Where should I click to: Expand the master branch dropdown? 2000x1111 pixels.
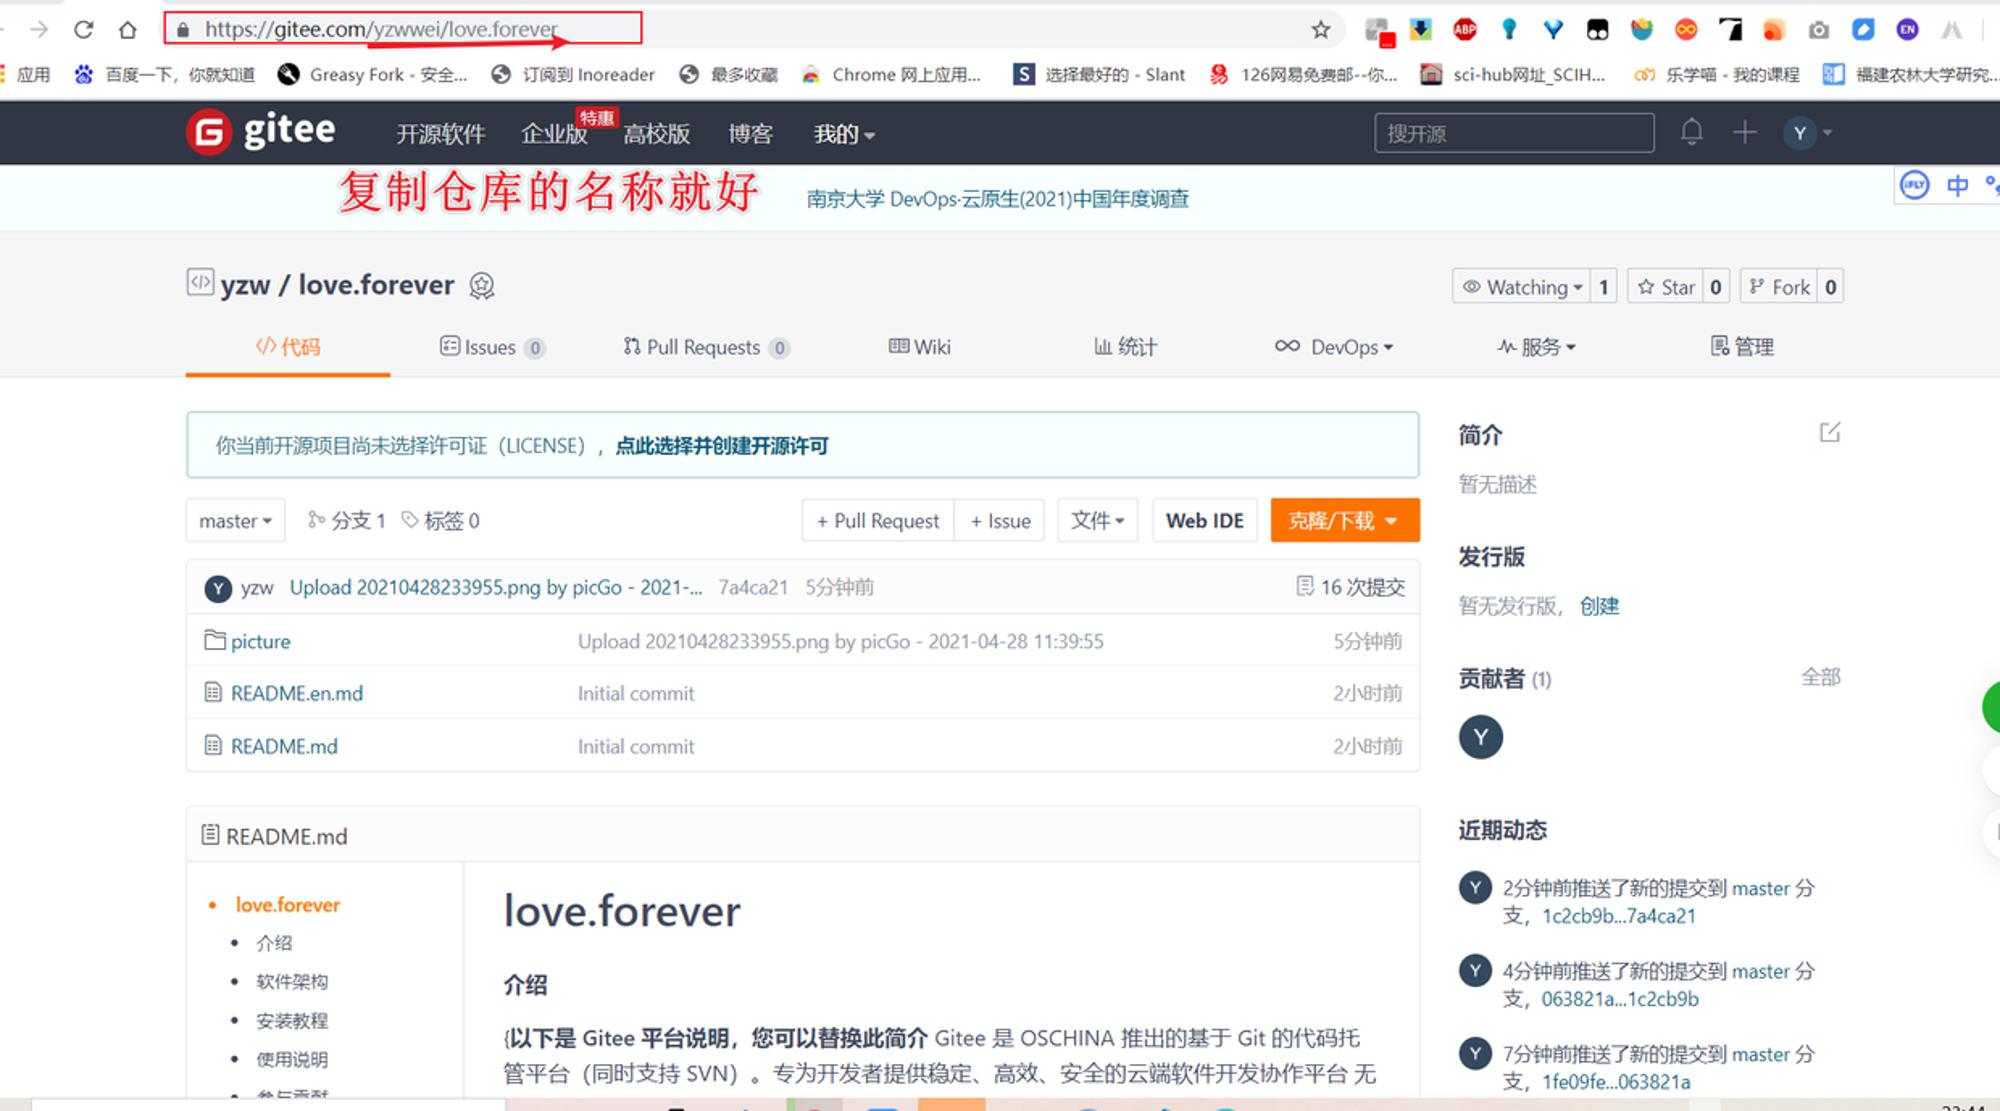tap(235, 520)
